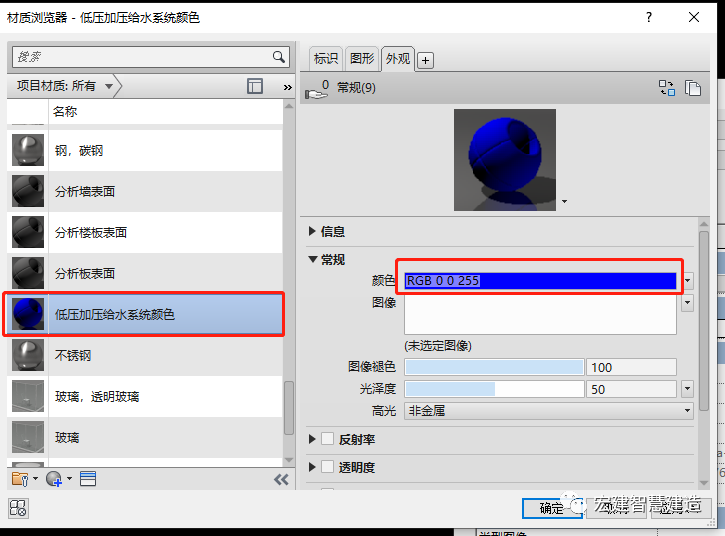
Task: Click the duplicate asset icon
Action: (x=693, y=87)
